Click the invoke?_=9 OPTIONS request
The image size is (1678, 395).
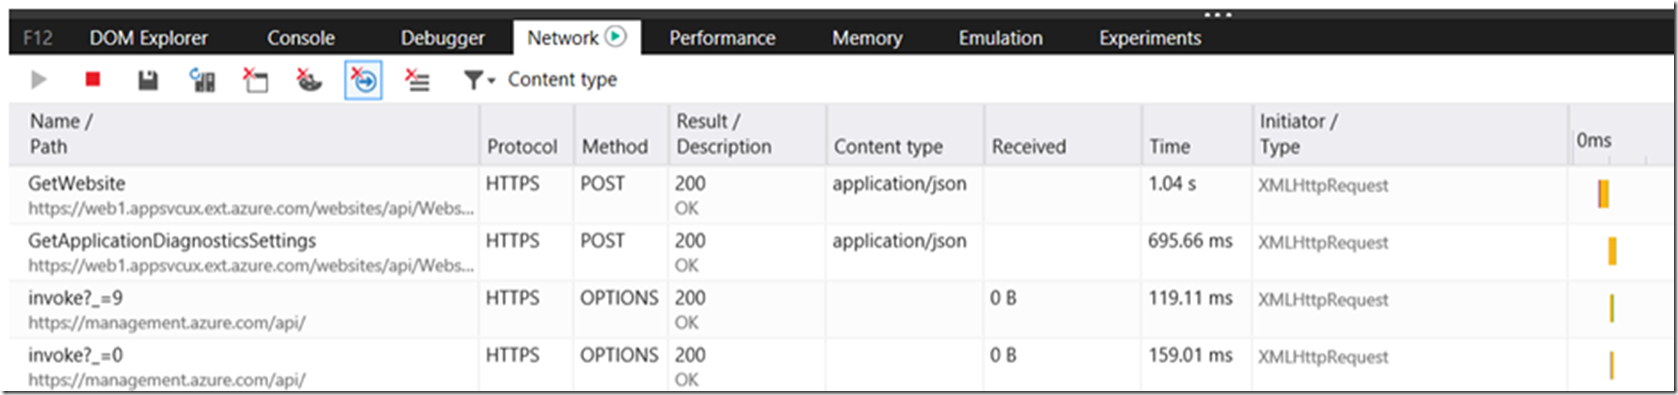[838, 309]
